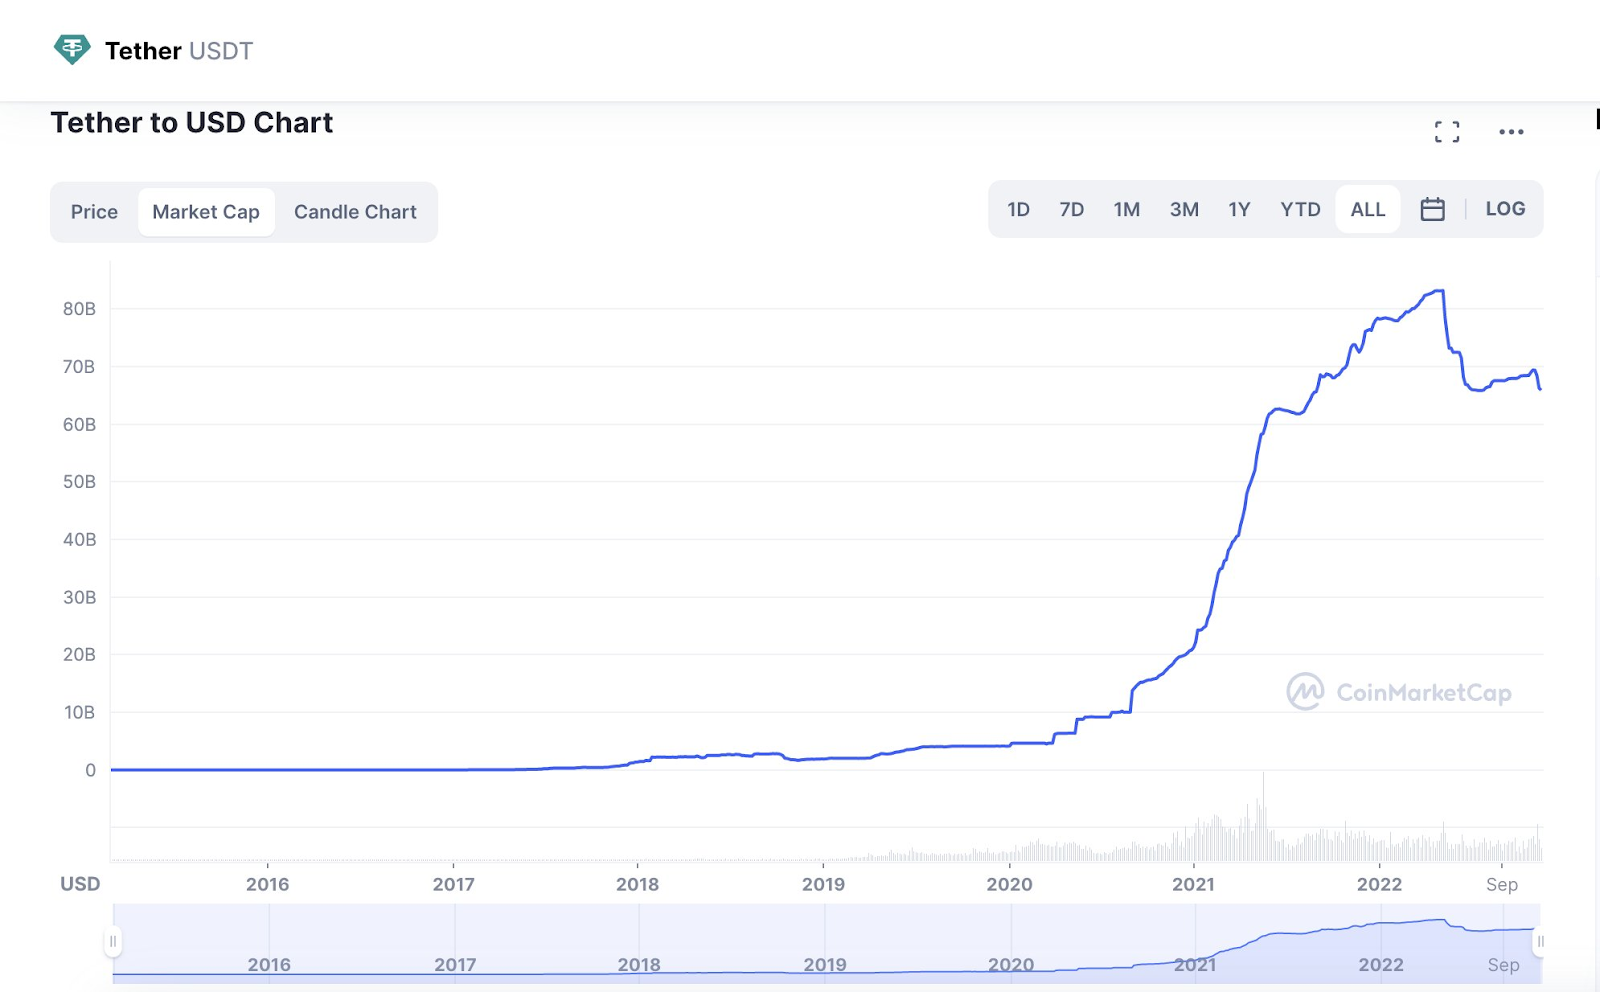Click the 2022 label on the chart x-axis

[x=1379, y=884]
